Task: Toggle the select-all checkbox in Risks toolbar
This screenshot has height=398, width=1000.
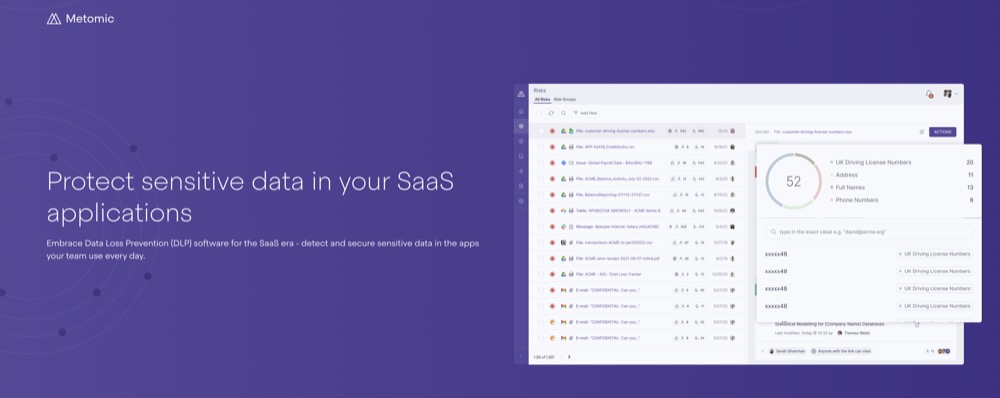Action: click(x=539, y=113)
